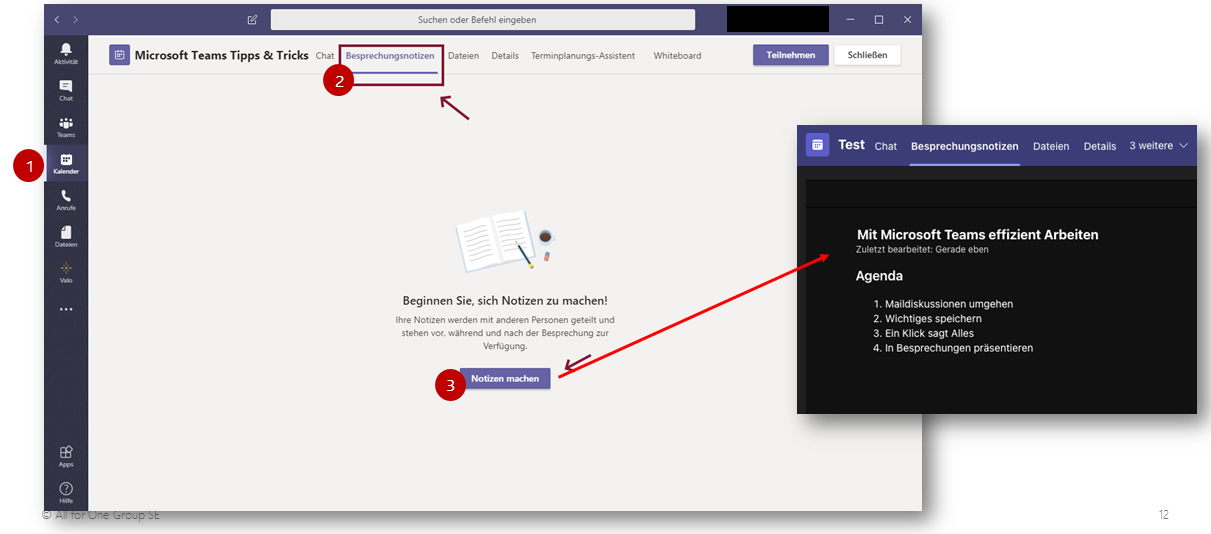The image size is (1211, 534).
Task: Open the Hilfe help icon
Action: (66, 492)
